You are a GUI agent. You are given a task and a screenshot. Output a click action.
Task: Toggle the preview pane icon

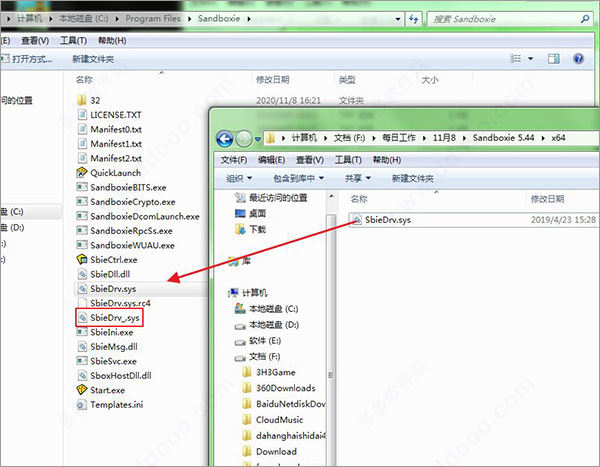[553, 59]
